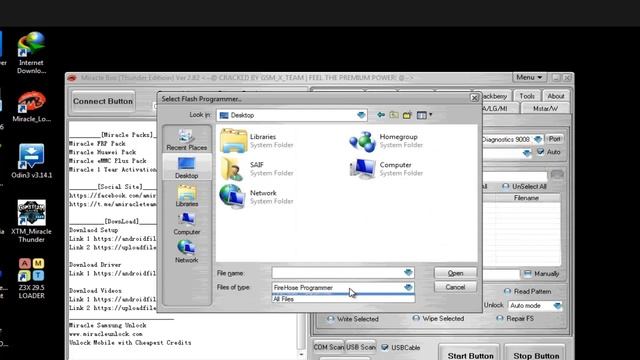The image size is (640, 360).
Task: Select the Homegroup system folder item
Action: click(x=386, y=140)
